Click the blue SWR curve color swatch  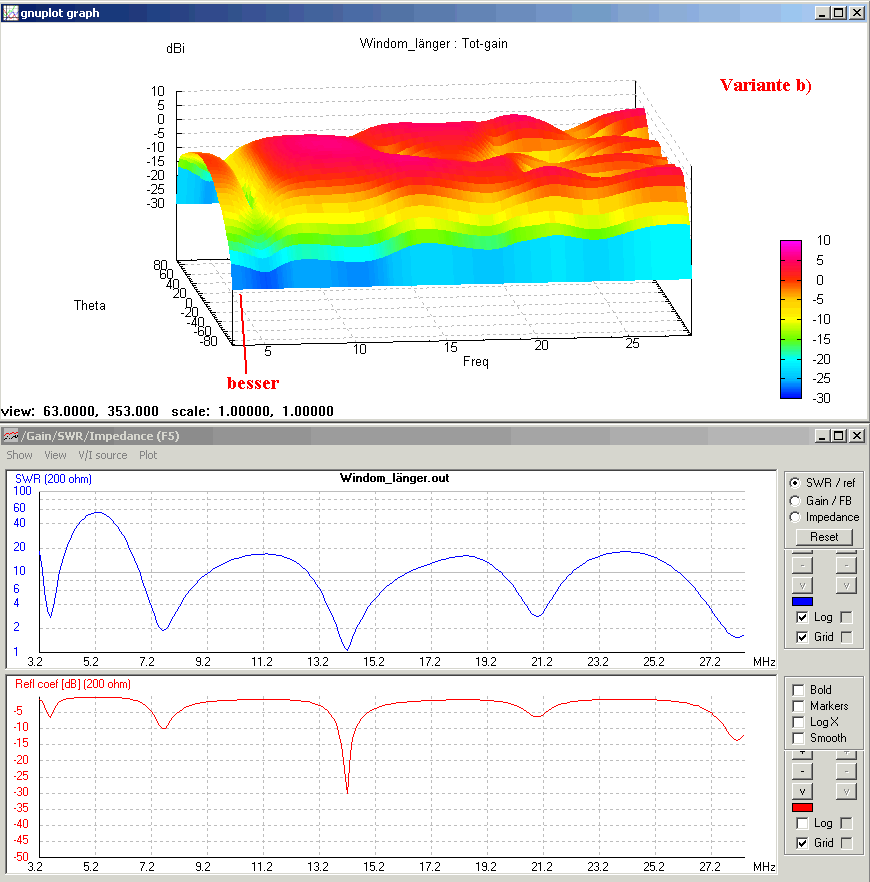pyautogui.click(x=802, y=601)
